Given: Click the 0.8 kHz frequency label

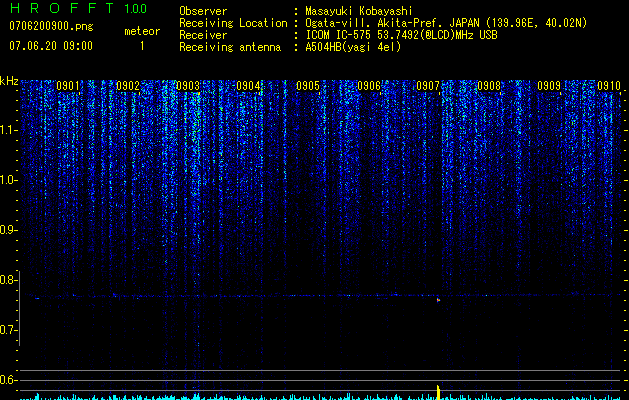Looking at the screenshot, I should click(x=8, y=280).
